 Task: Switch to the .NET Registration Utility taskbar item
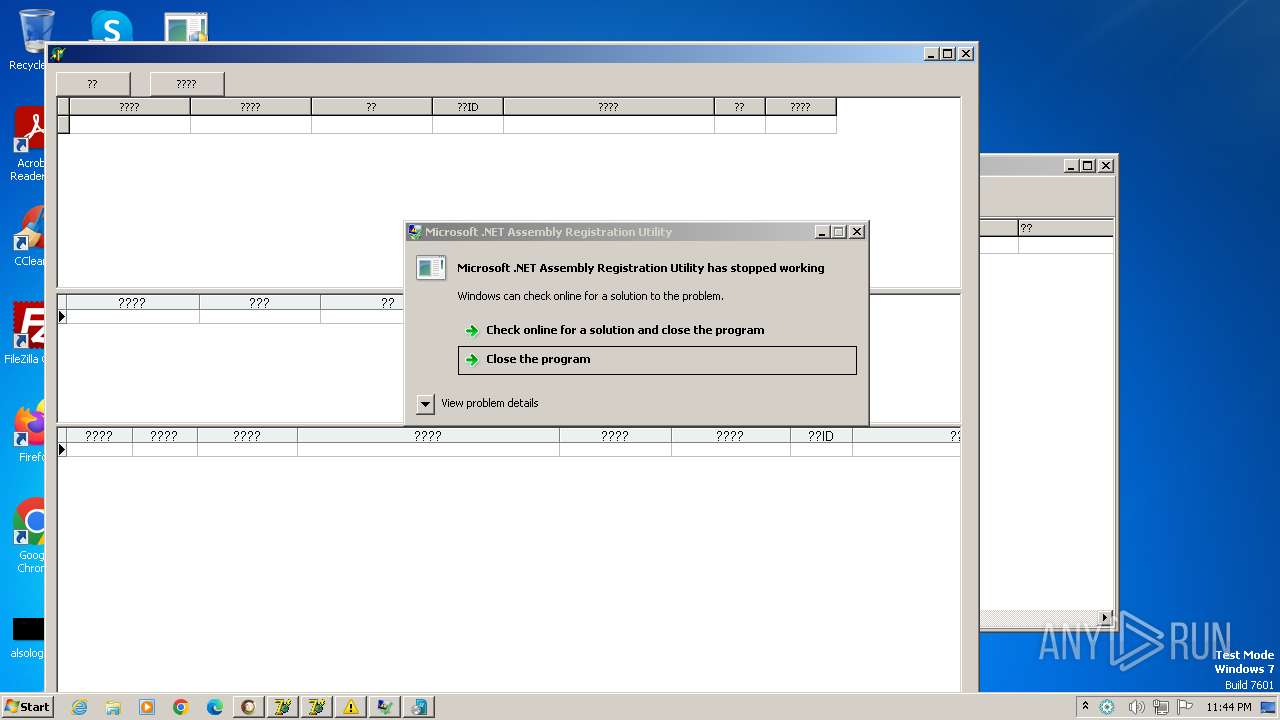click(384, 707)
